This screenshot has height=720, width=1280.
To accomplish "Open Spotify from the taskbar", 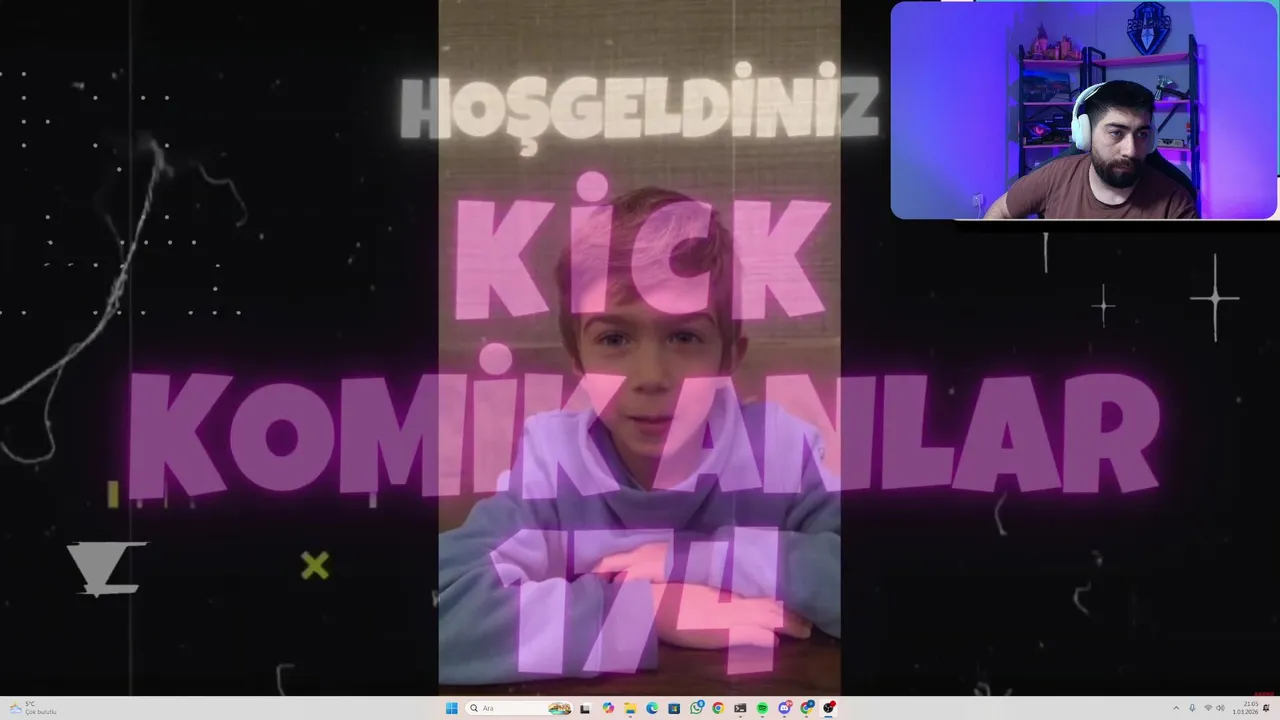I will (x=762, y=708).
